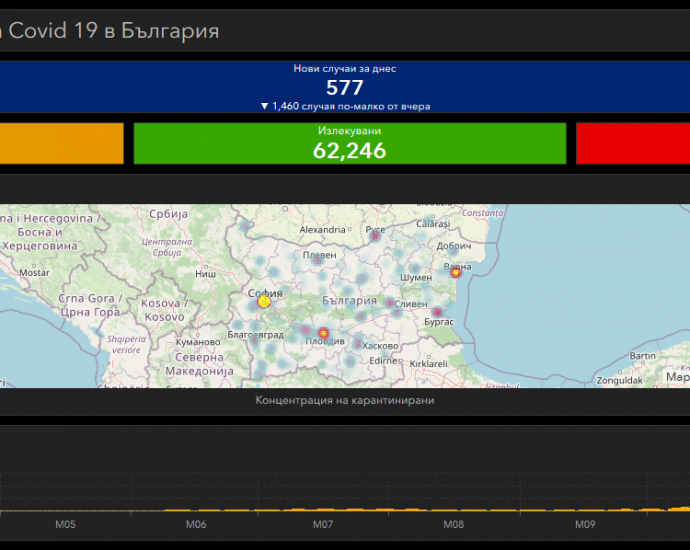Click the 'Alexandria' label on map
Viewport: 690px width, 550px height.
click(x=323, y=230)
